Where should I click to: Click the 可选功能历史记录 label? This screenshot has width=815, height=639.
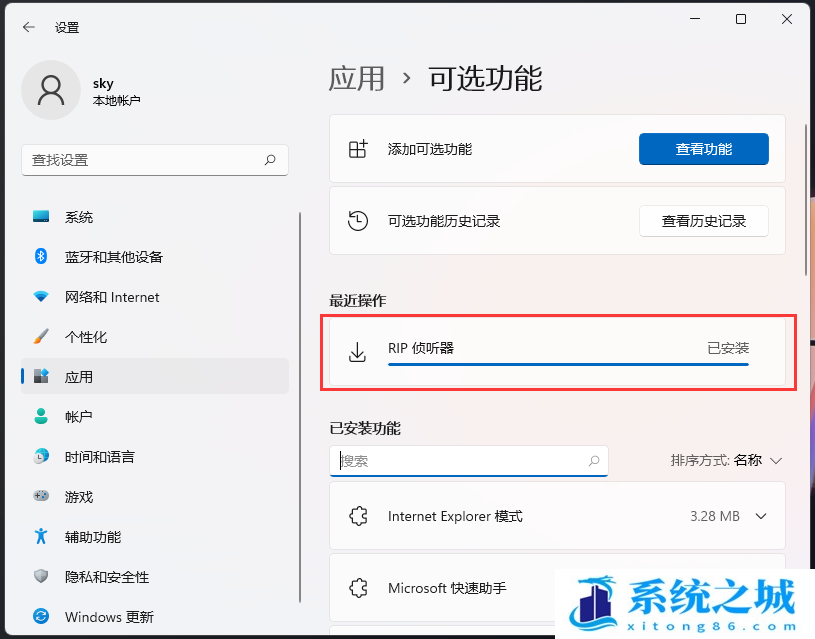point(444,221)
